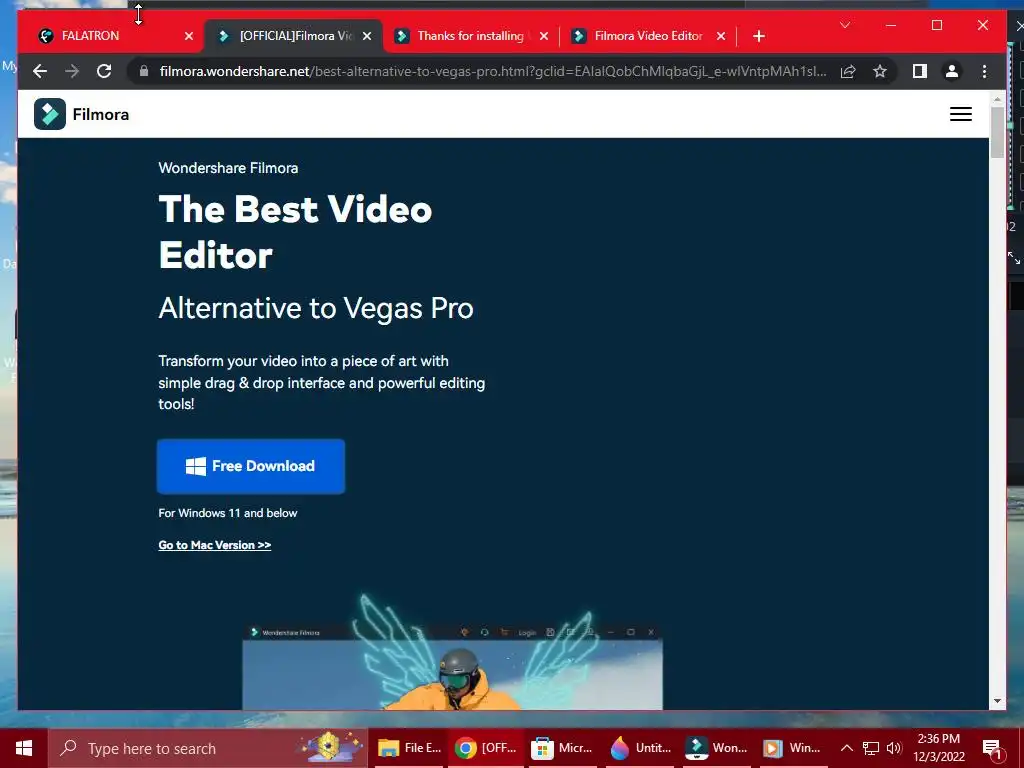The height and width of the screenshot is (768, 1024).
Task: Open the Filmora hamburger menu
Action: coord(960,114)
